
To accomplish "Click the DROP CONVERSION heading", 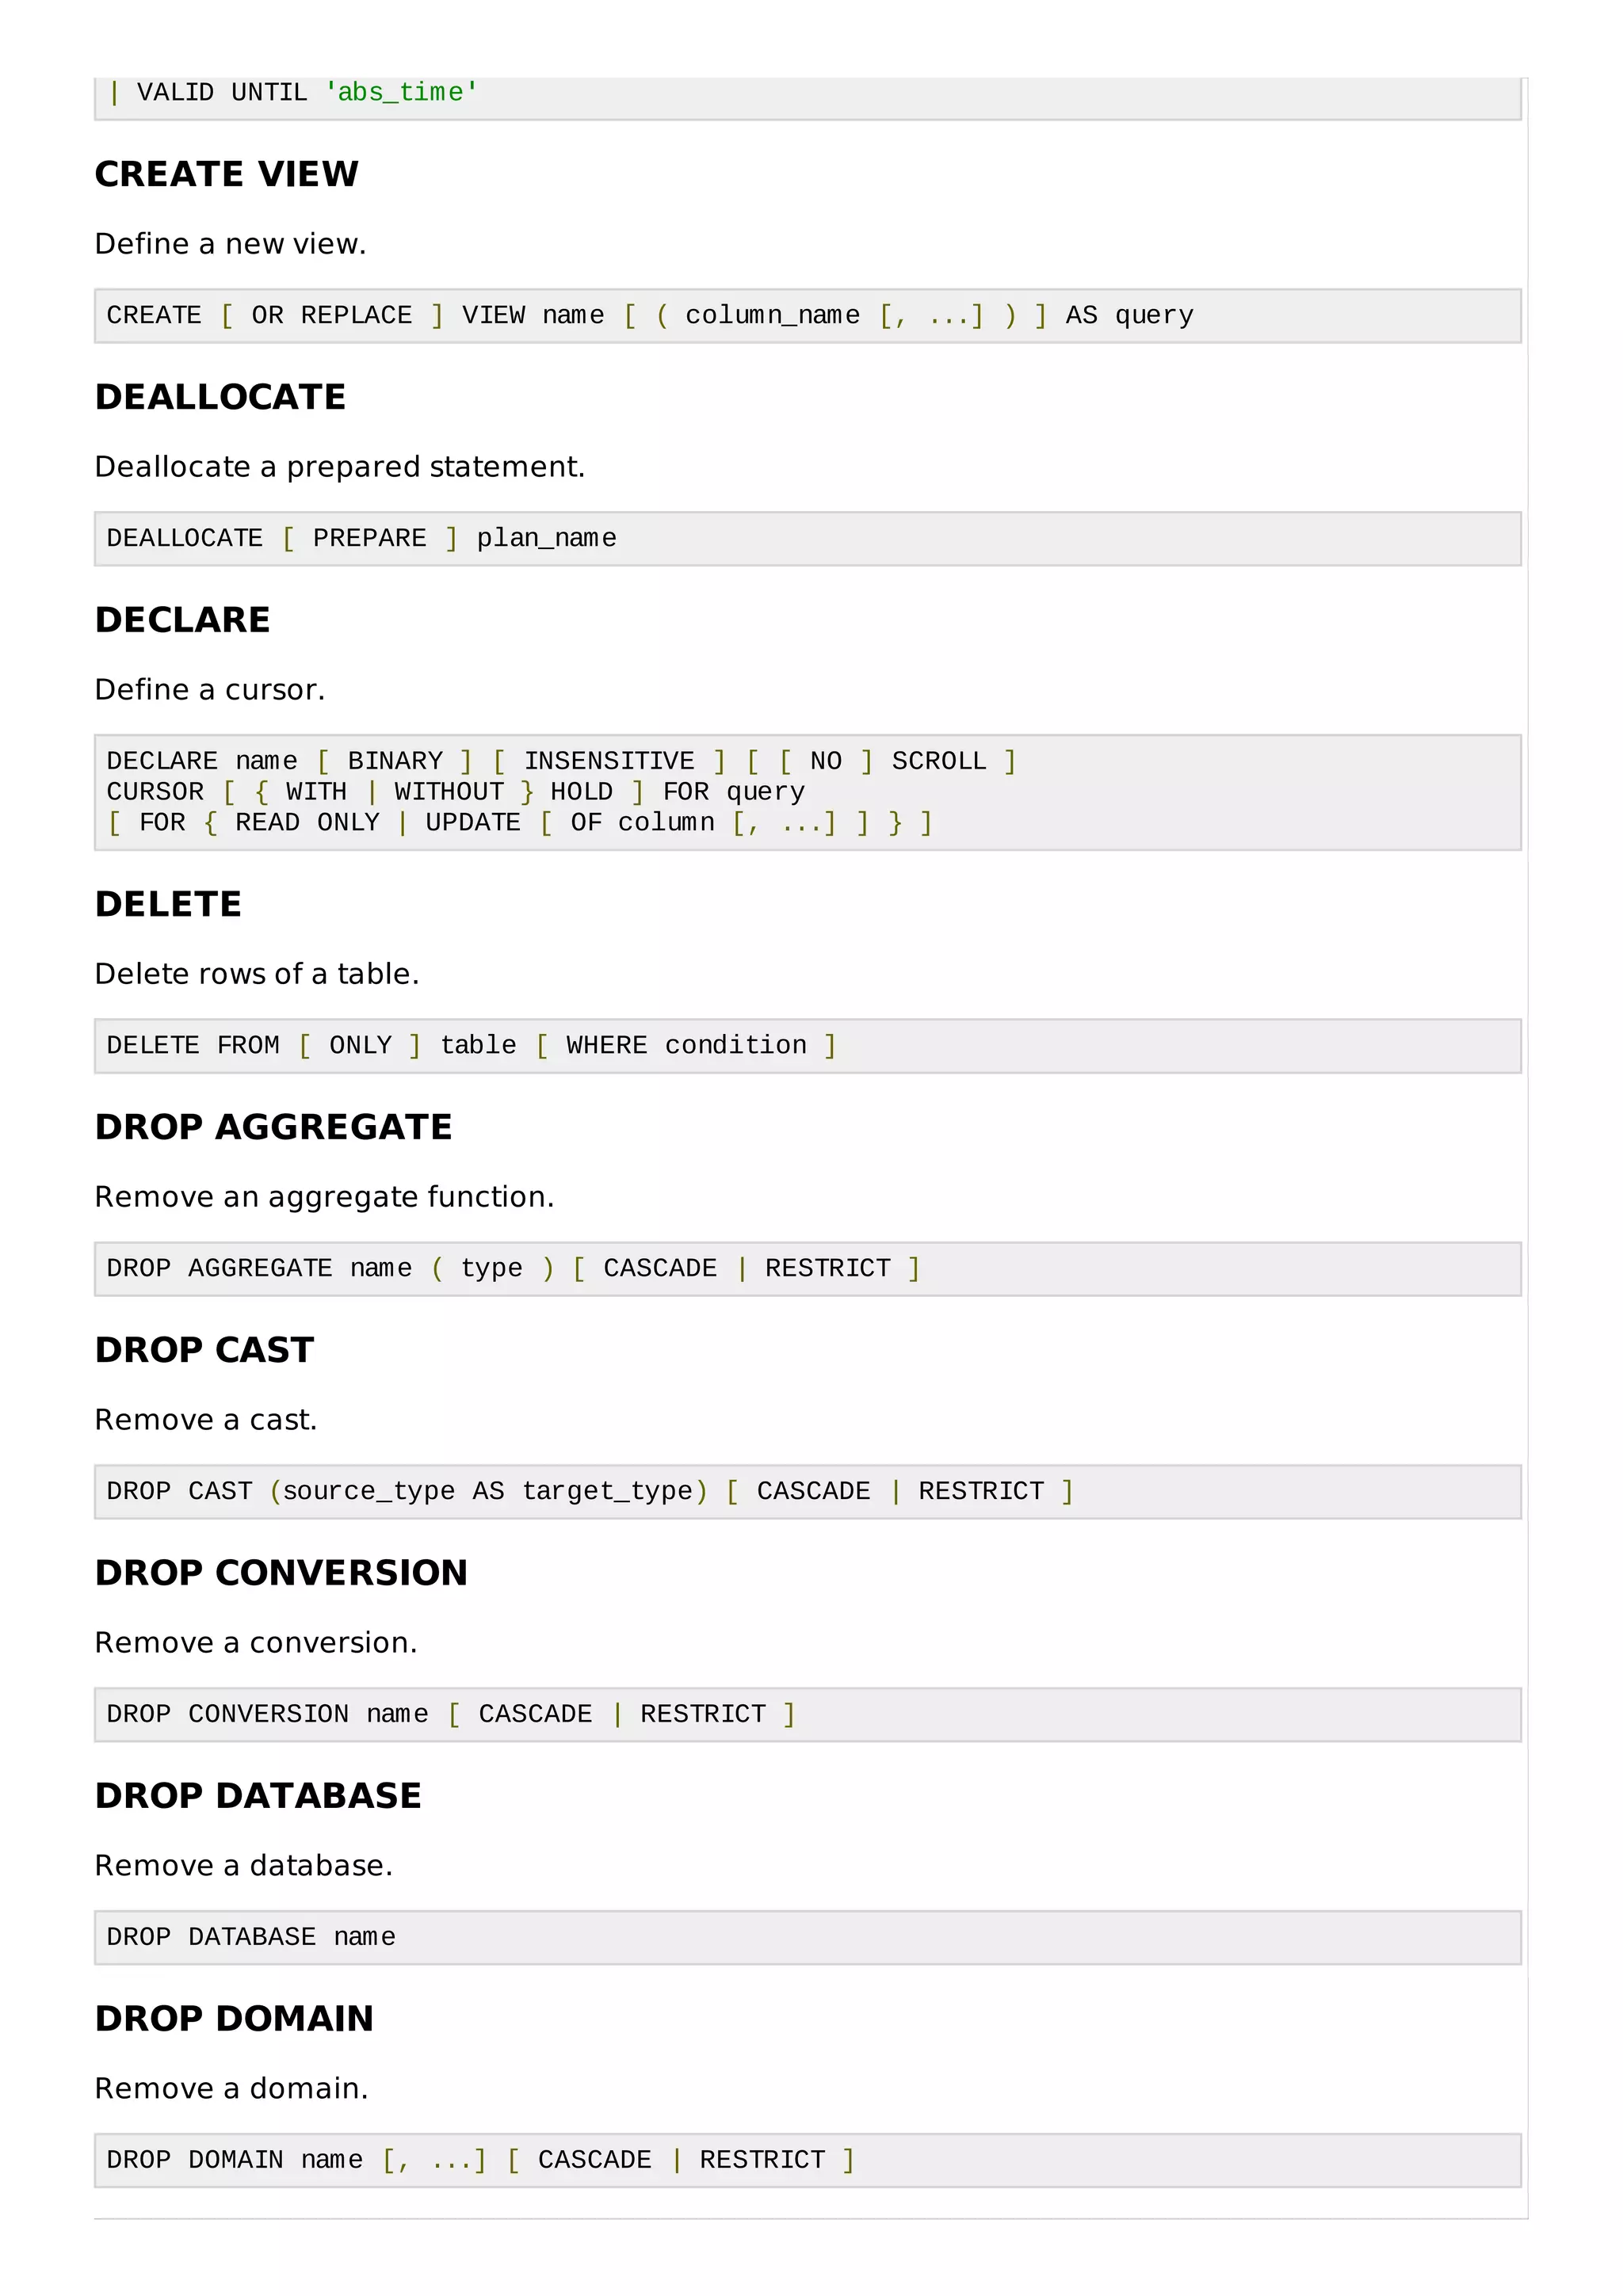I will point(281,1573).
